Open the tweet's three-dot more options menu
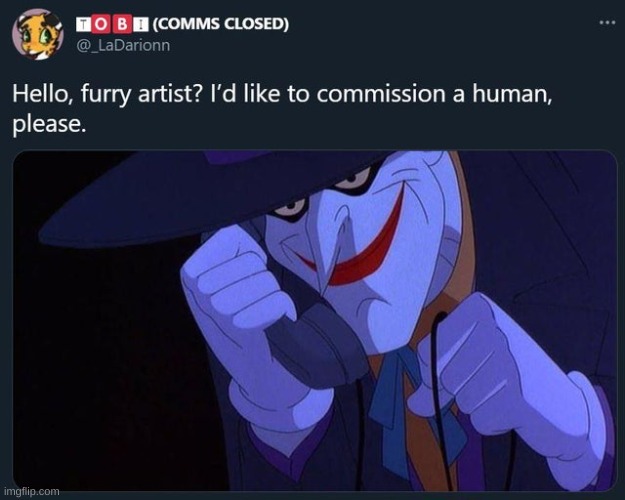This screenshot has height=500, width=625. pos(607,23)
